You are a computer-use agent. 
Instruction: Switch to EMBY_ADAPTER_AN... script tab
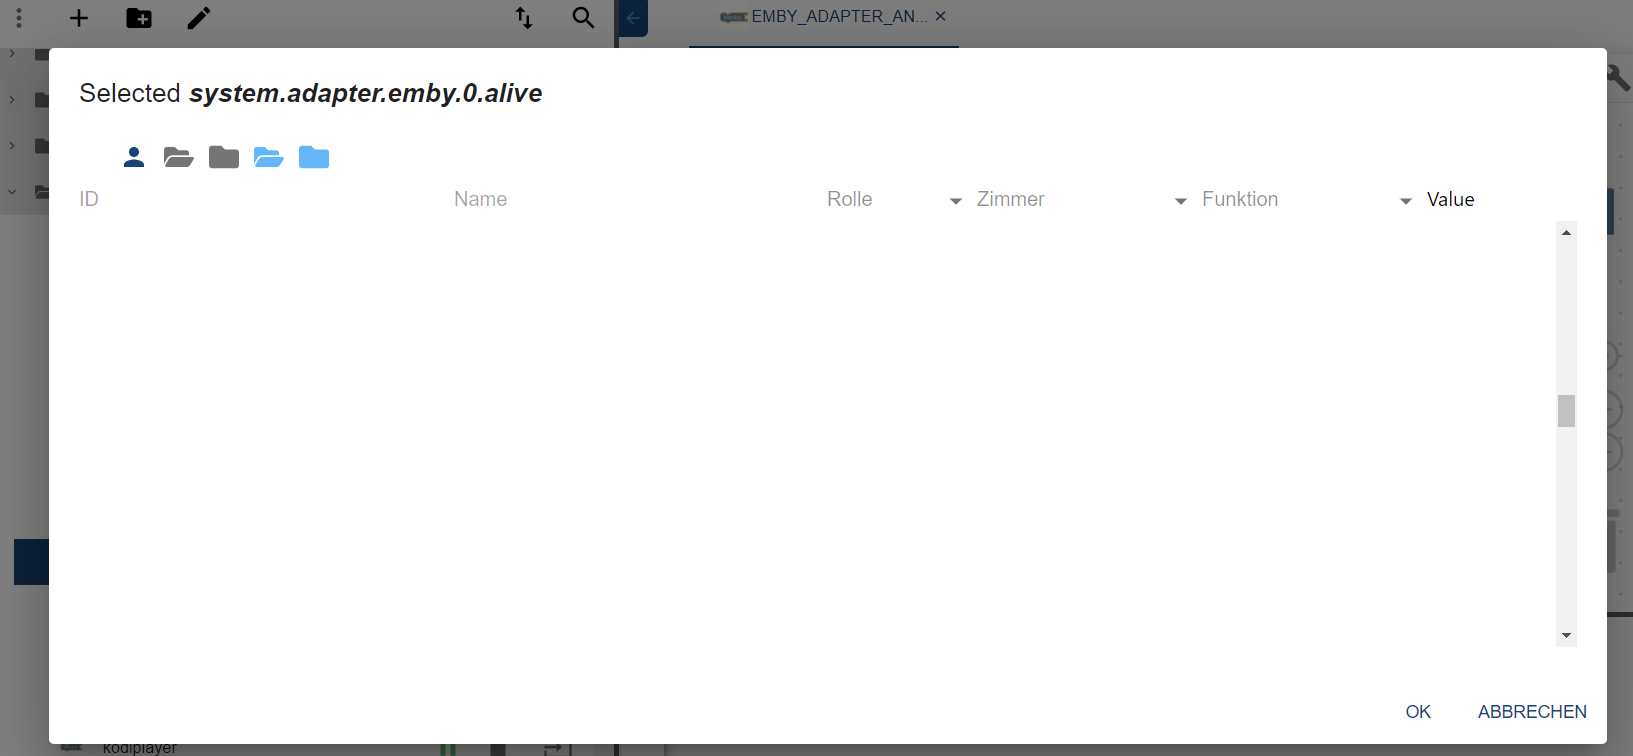[823, 17]
